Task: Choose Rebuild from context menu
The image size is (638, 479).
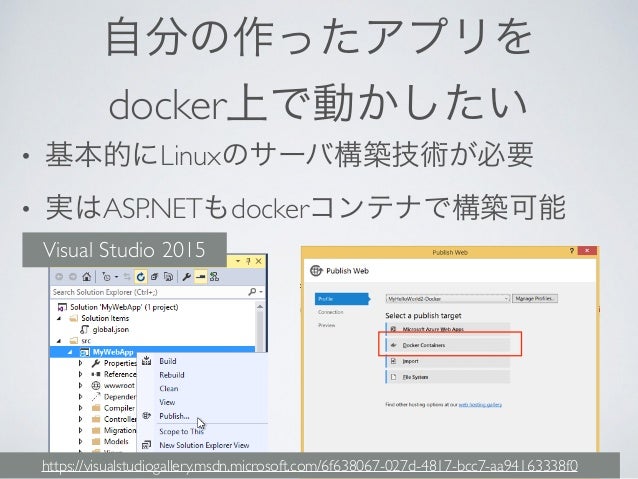Action: [172, 375]
